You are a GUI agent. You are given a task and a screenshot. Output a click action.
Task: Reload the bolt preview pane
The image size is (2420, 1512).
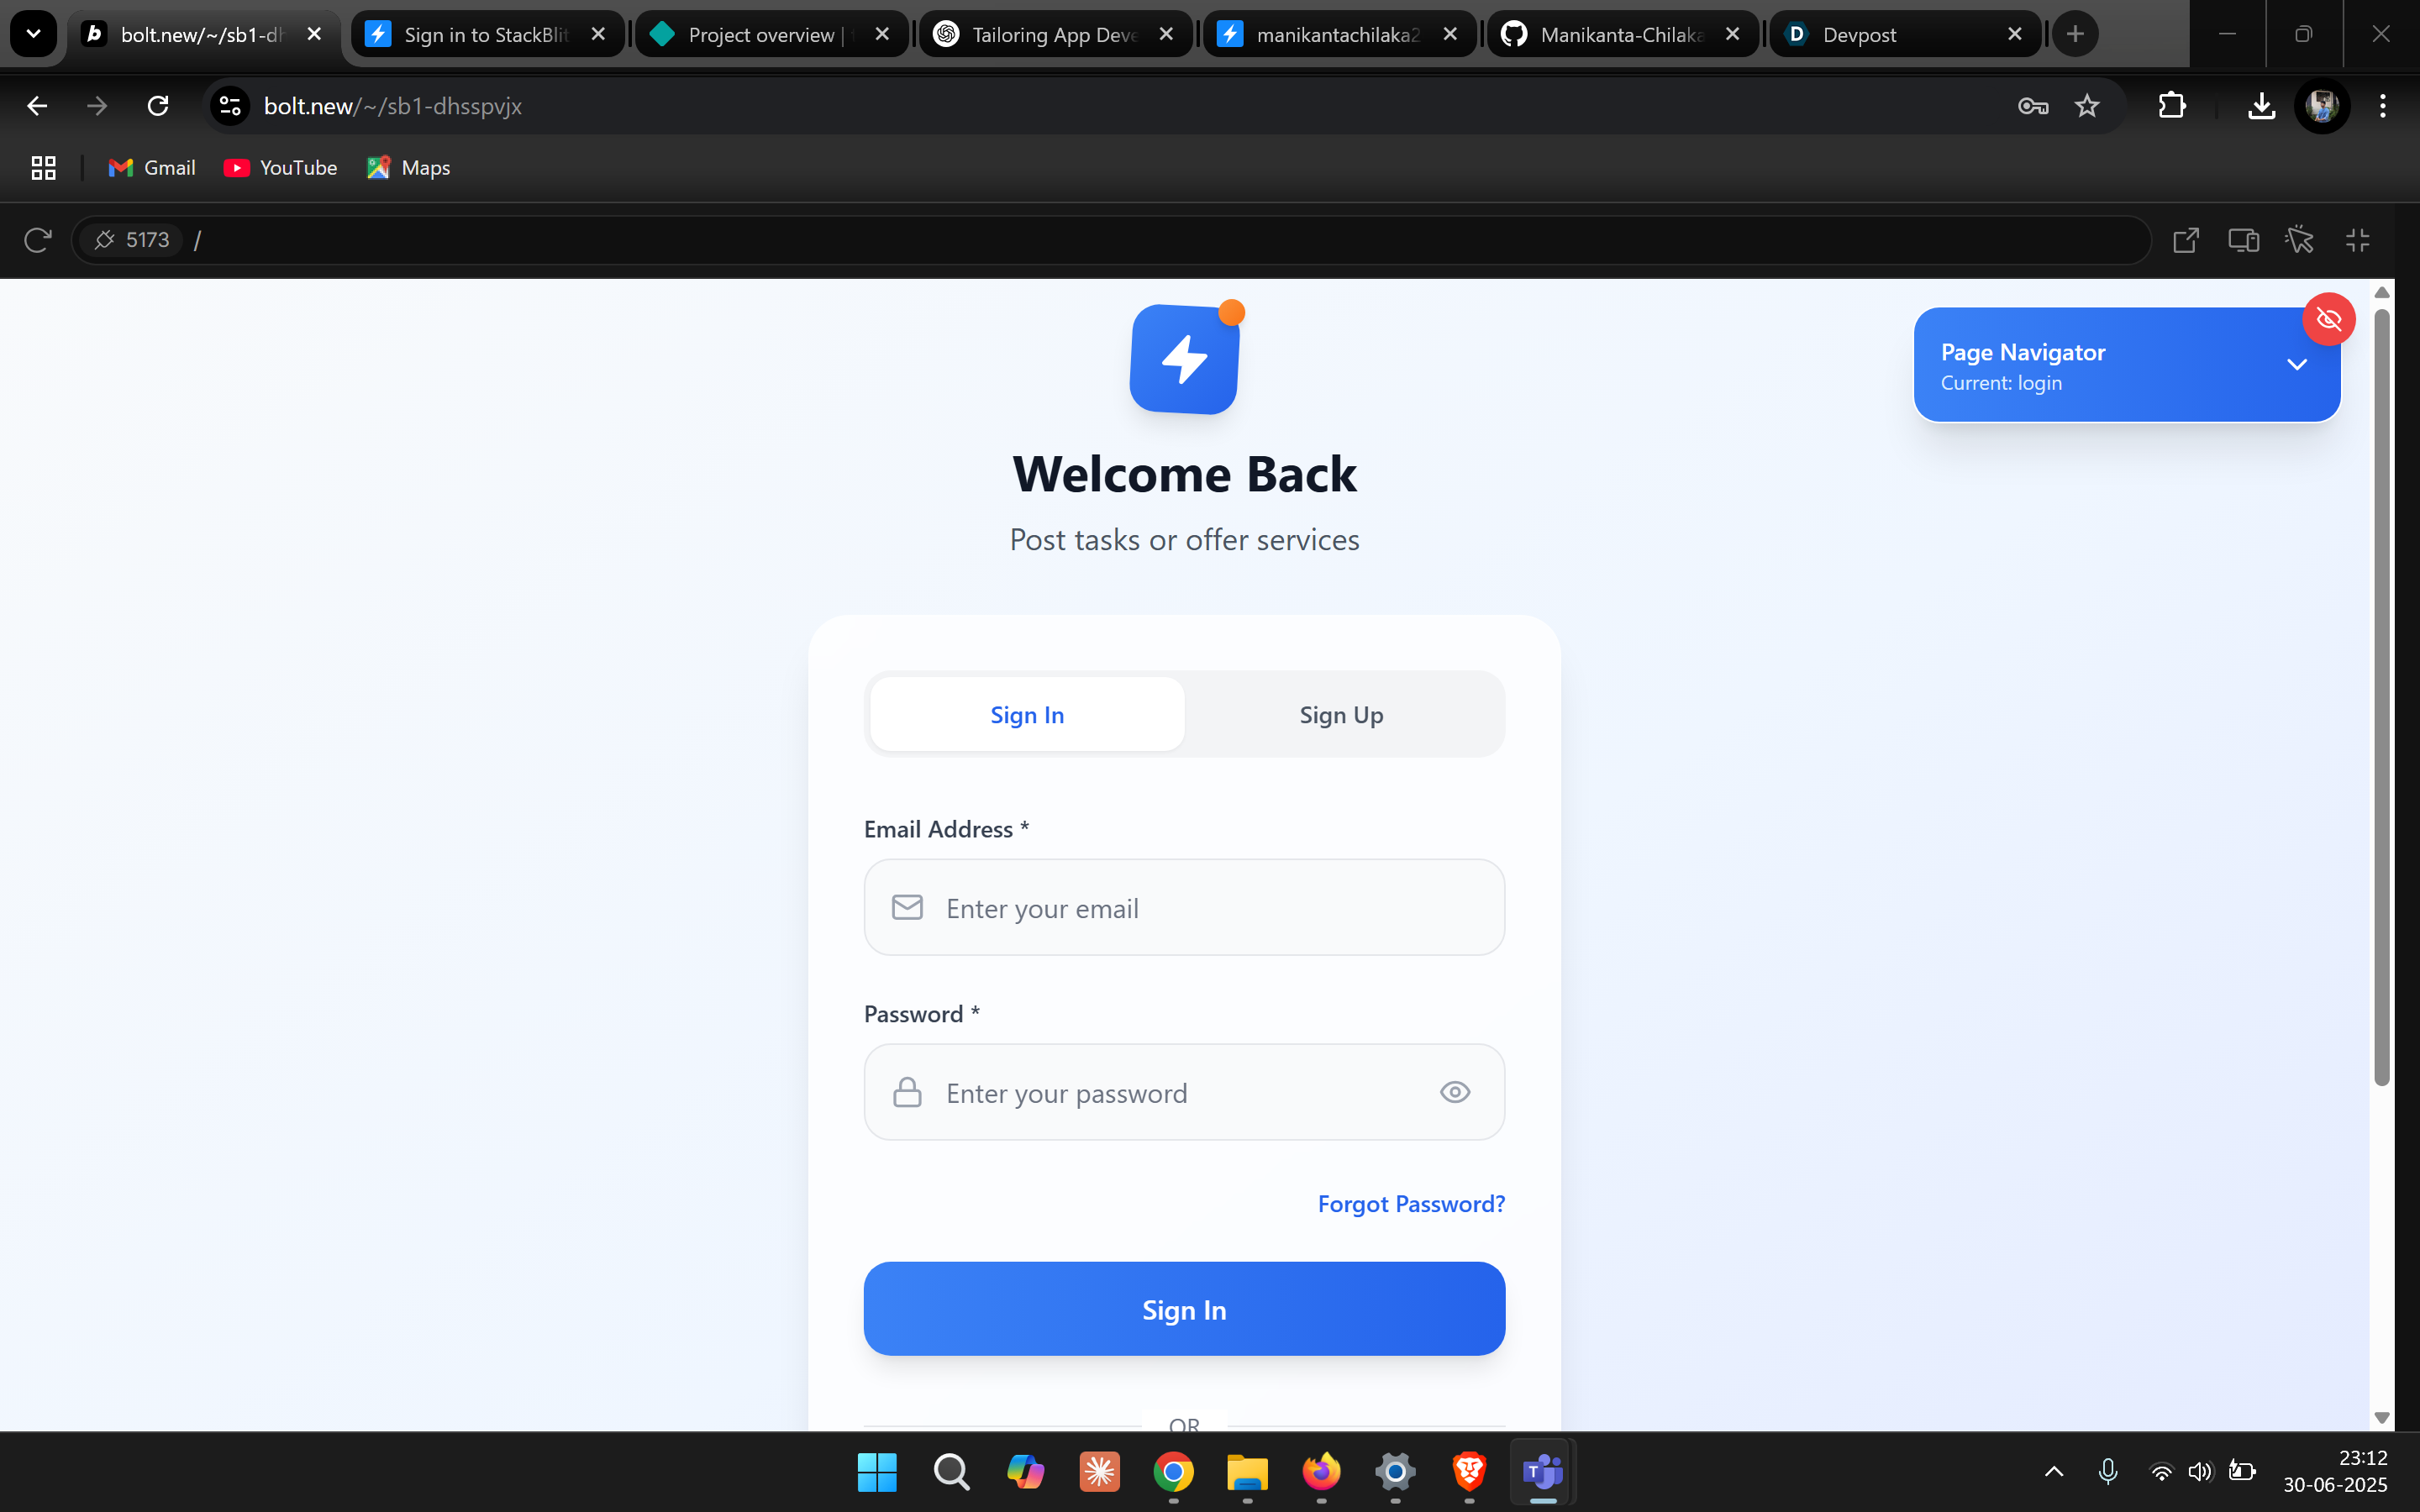coord(37,240)
